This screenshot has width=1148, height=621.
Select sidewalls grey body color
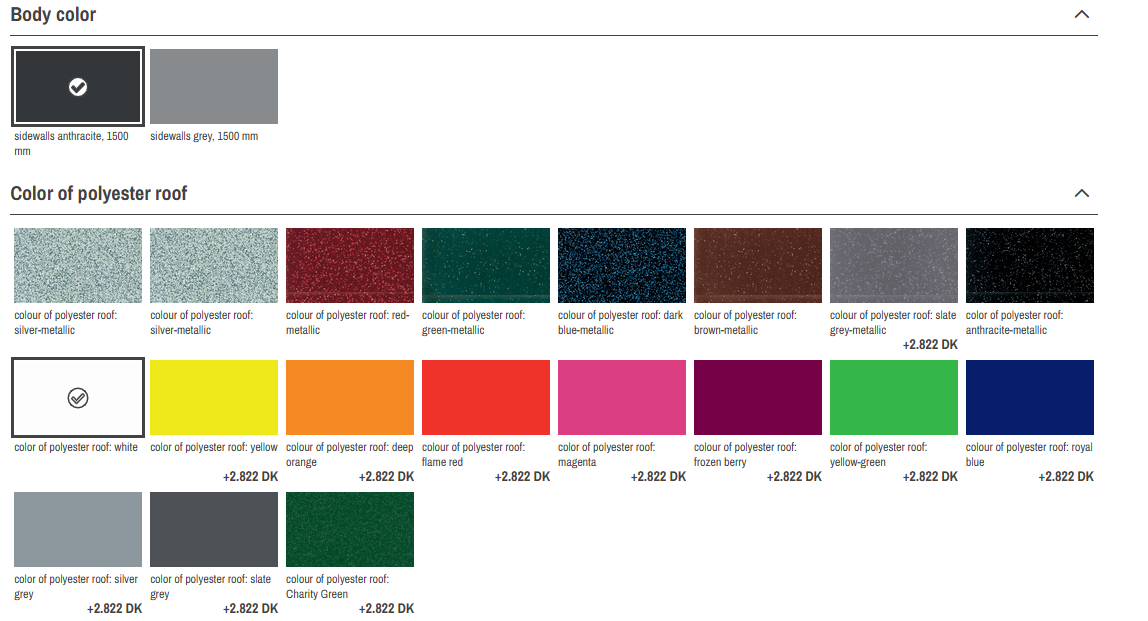(x=213, y=87)
